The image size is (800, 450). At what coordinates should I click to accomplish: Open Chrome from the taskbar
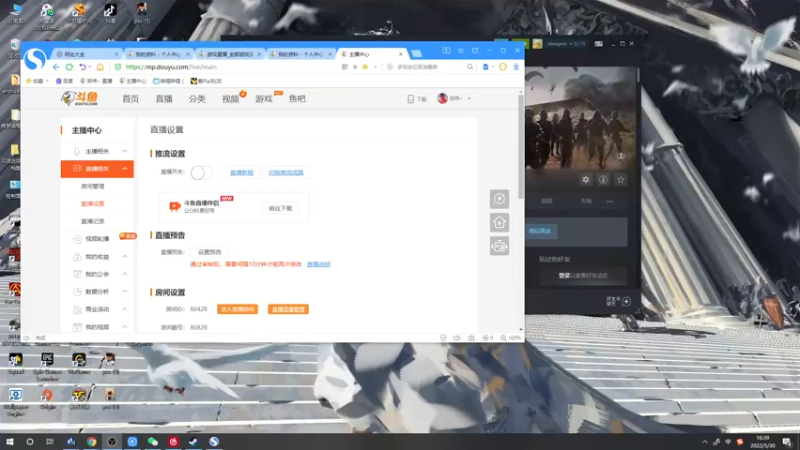click(91, 441)
